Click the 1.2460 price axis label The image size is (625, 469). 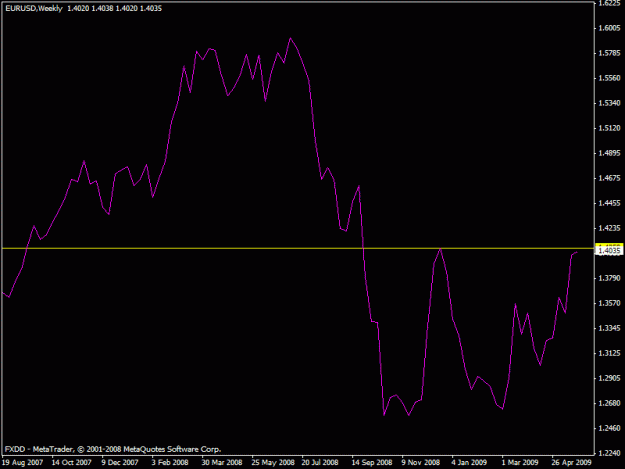pyautogui.click(x=609, y=428)
